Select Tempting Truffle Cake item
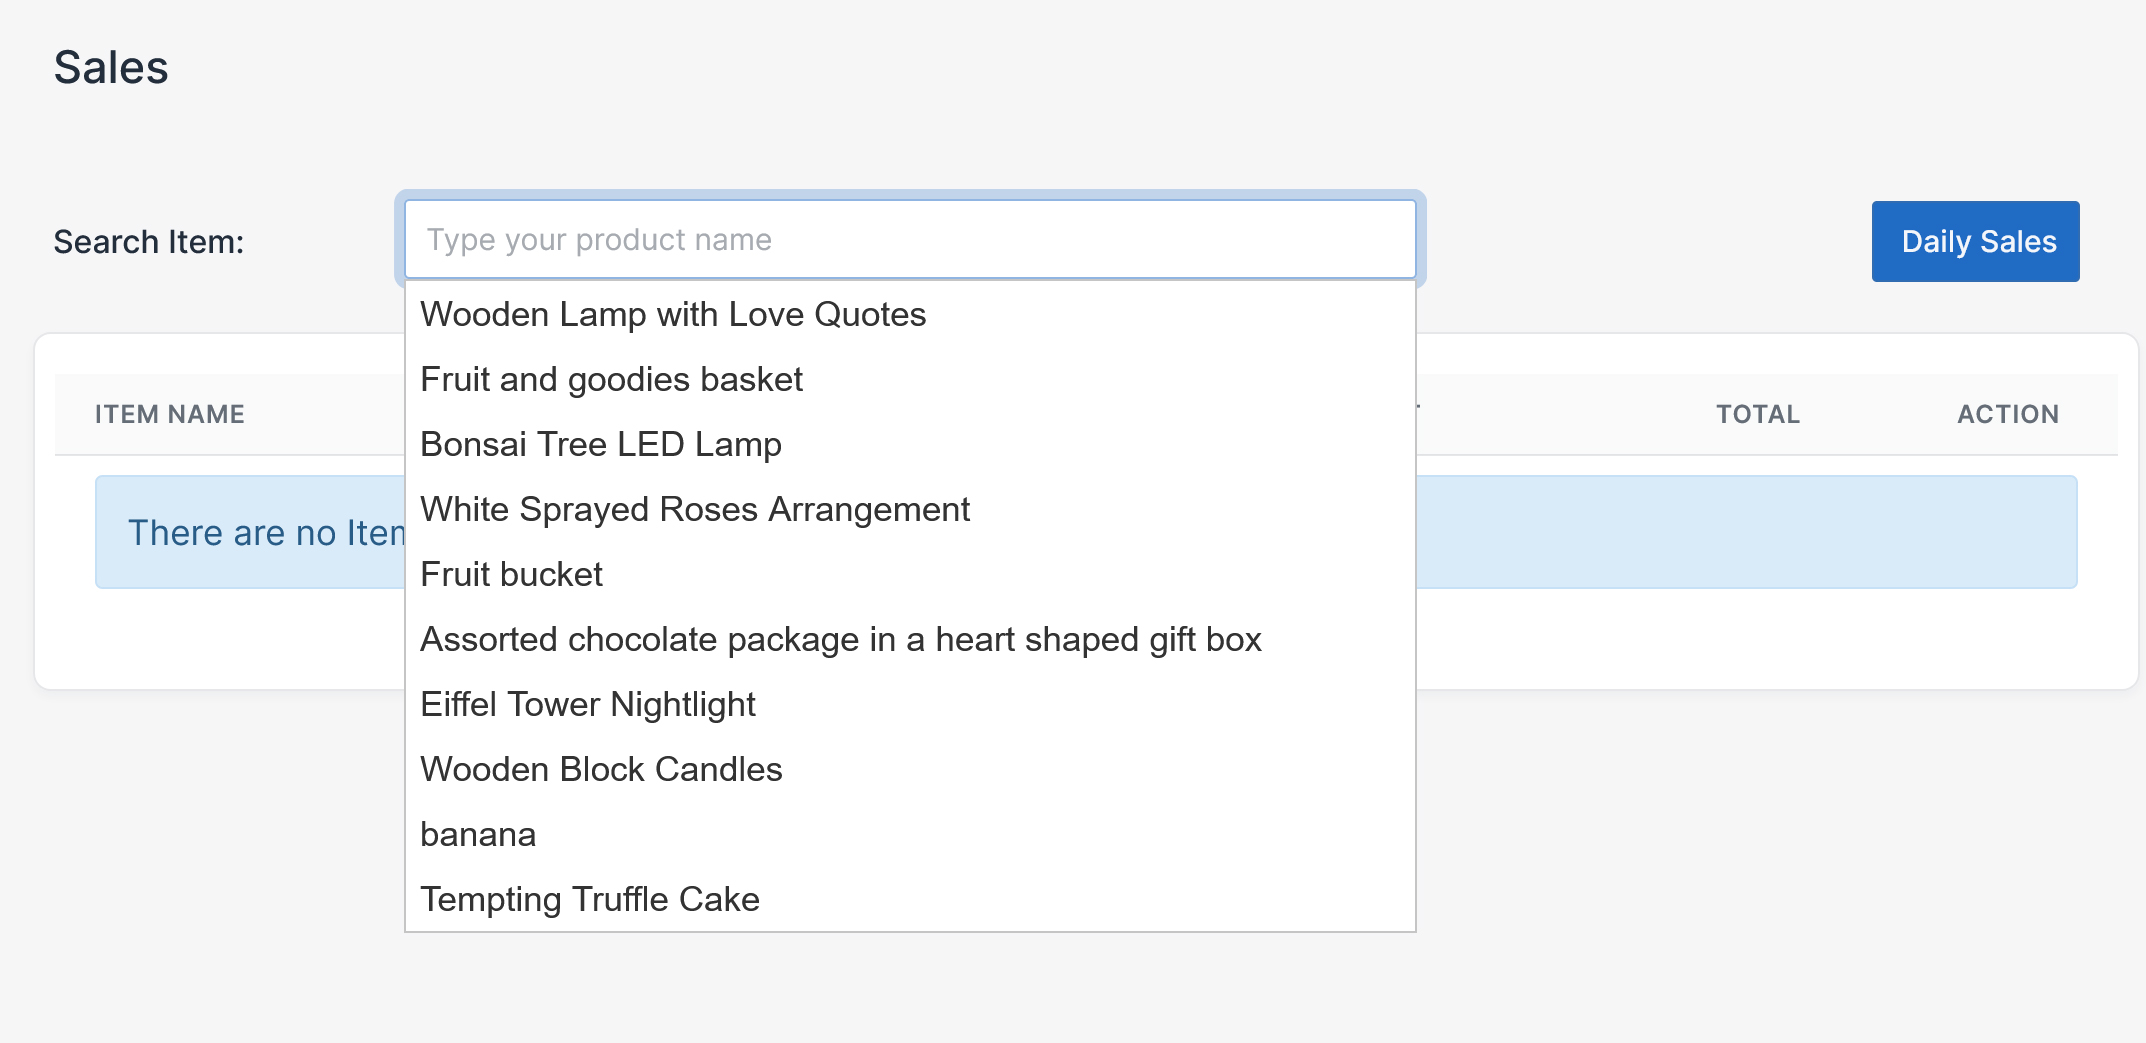Viewport: 2146px width, 1043px height. tap(589, 899)
